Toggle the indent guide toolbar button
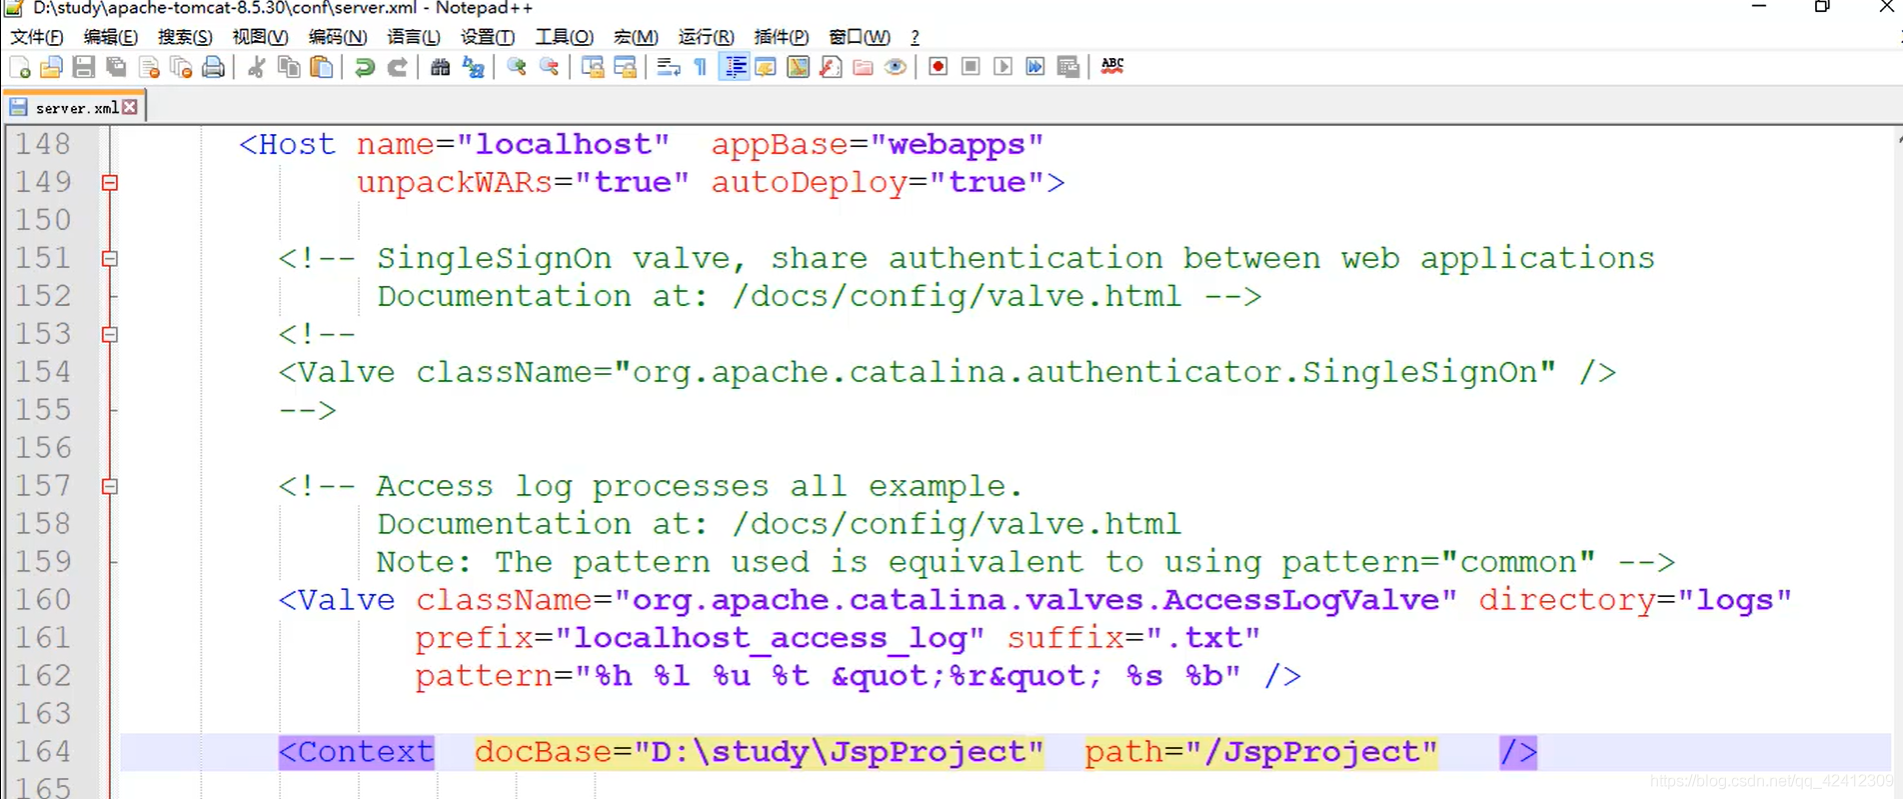1903x799 pixels. coord(734,67)
